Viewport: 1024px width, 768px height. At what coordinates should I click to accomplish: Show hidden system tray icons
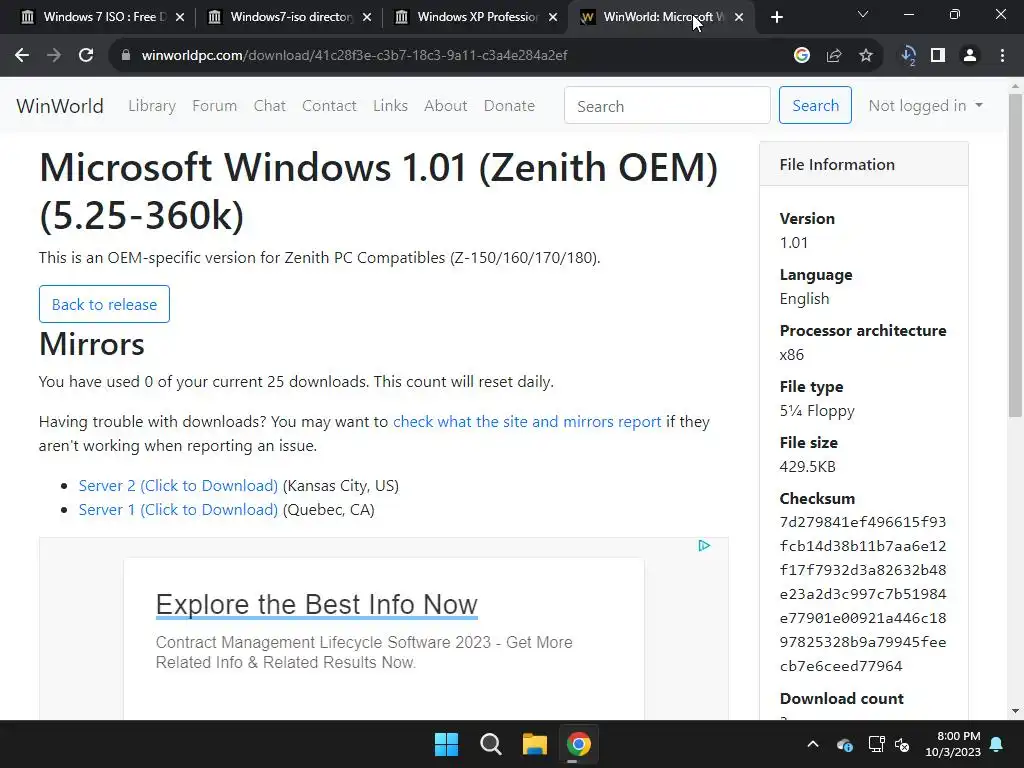pos(812,744)
